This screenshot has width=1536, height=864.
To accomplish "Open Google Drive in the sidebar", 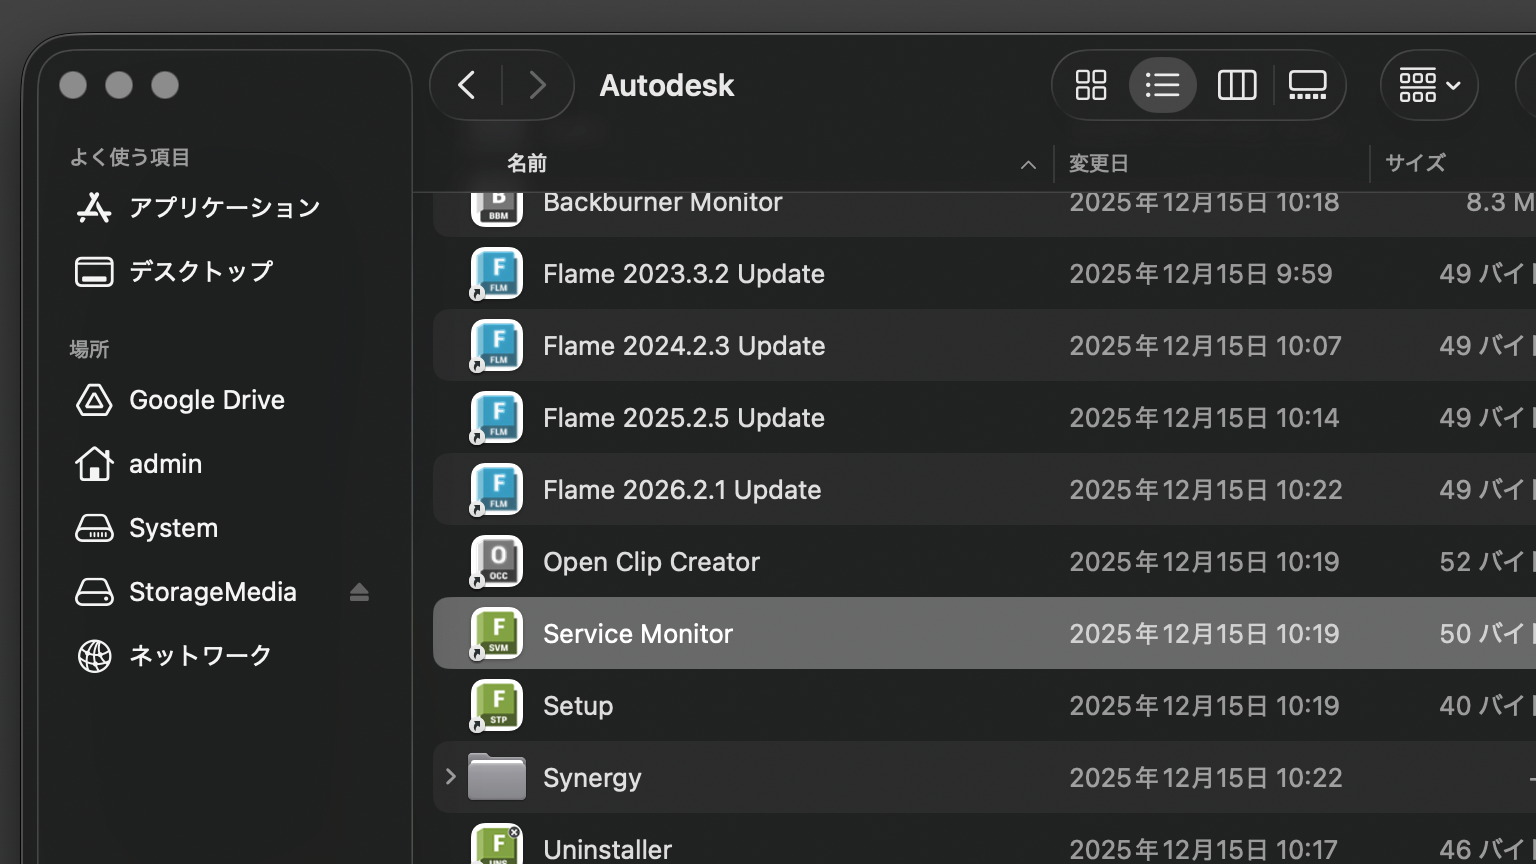I will coord(206,400).
